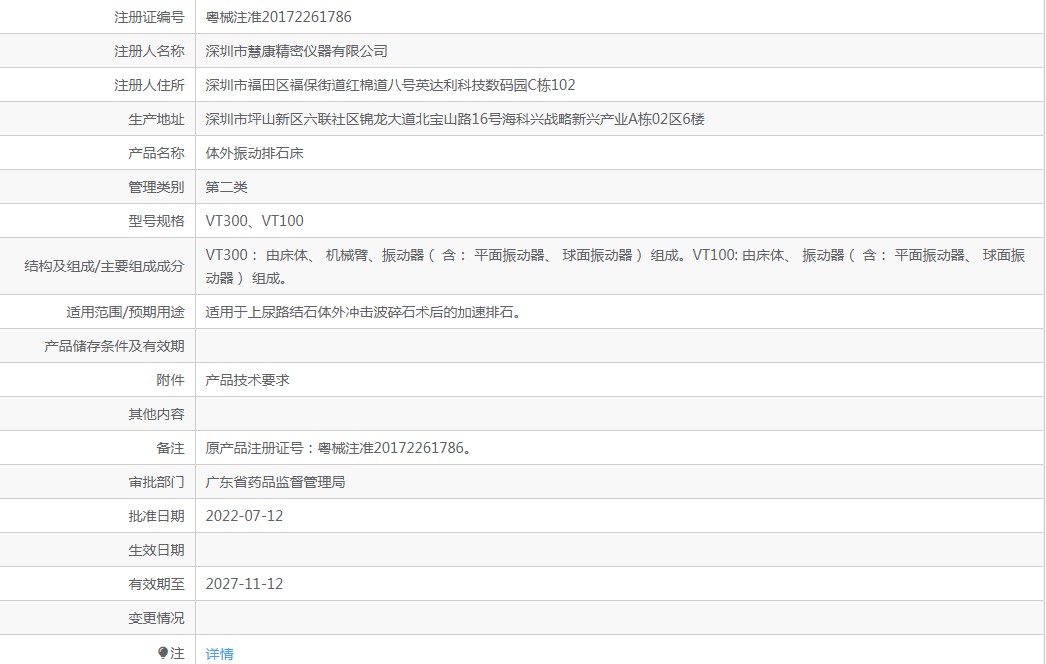Click the 适用范围/预期用途 label

coord(125,312)
